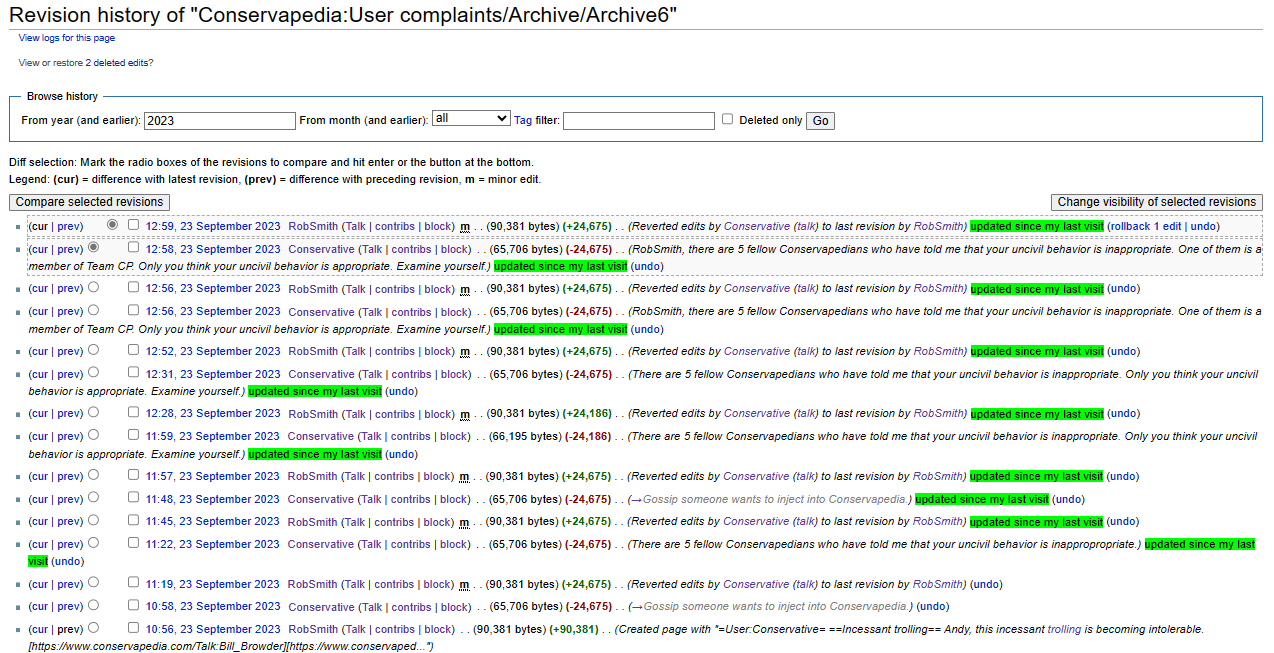Open the 12:31, 23 September 2023 revision link

click(213, 374)
